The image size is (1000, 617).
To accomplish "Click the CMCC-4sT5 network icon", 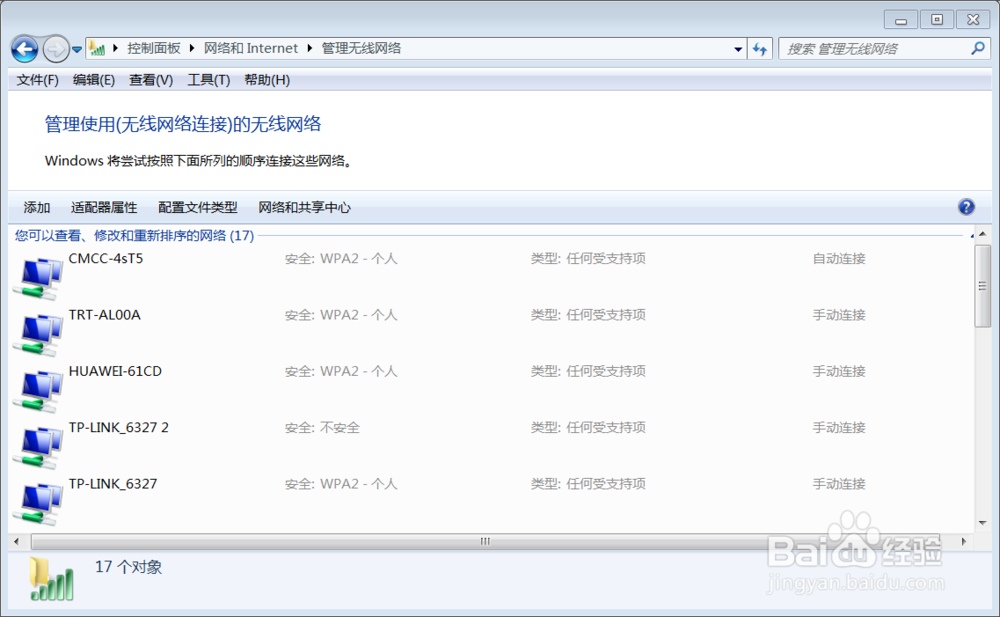I will coord(38,278).
